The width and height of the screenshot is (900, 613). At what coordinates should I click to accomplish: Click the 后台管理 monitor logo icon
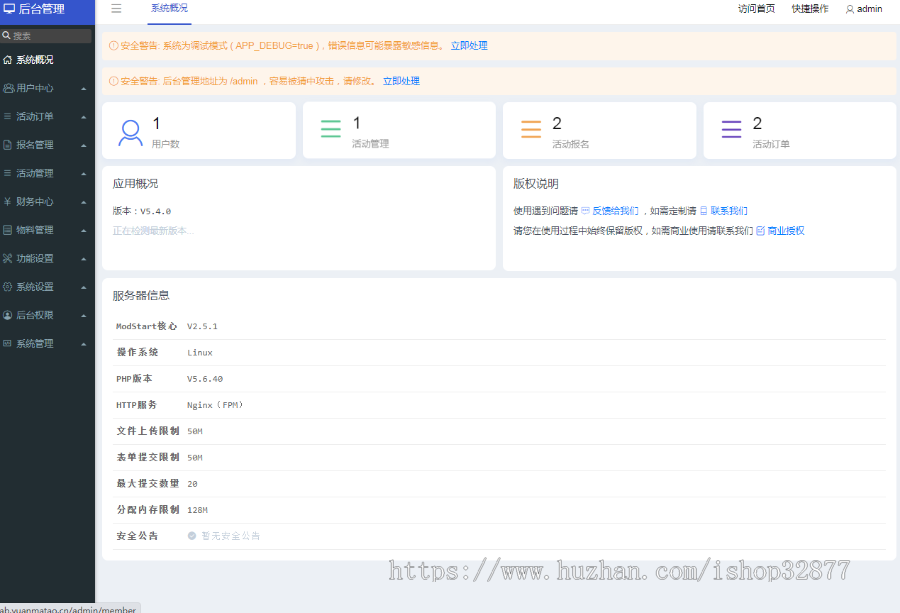[x=9, y=9]
